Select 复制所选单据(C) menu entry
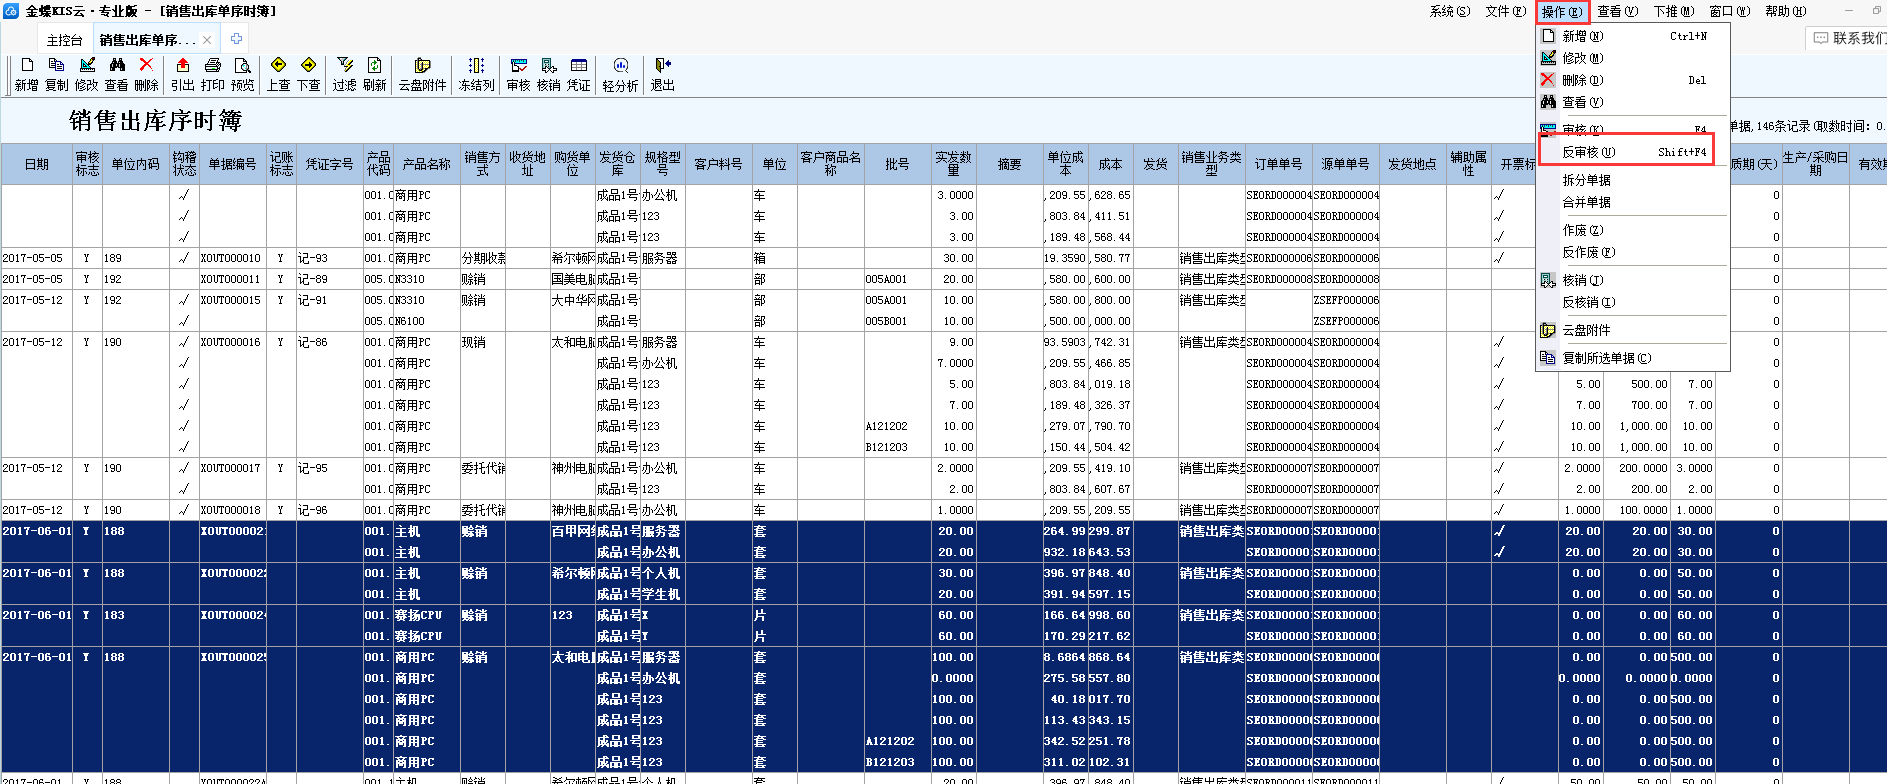 [x=1632, y=358]
